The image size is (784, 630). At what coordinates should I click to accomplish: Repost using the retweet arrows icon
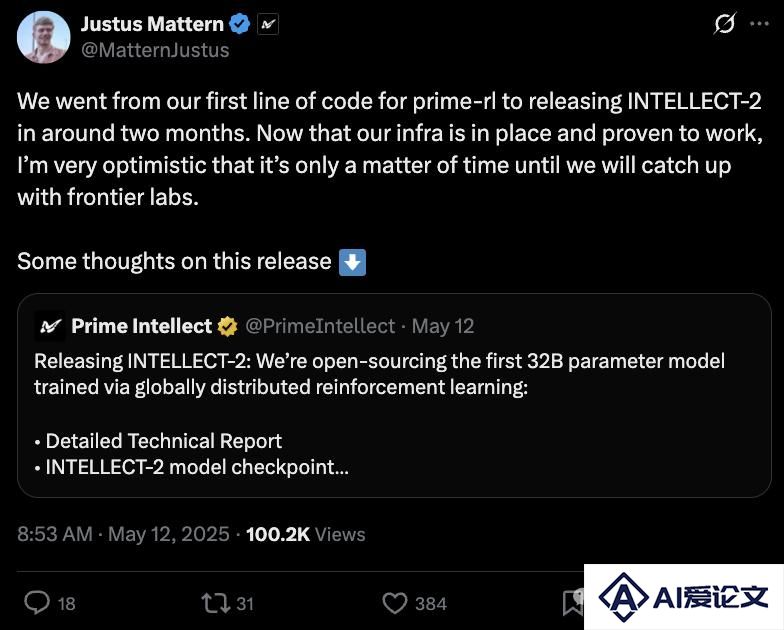click(216, 603)
